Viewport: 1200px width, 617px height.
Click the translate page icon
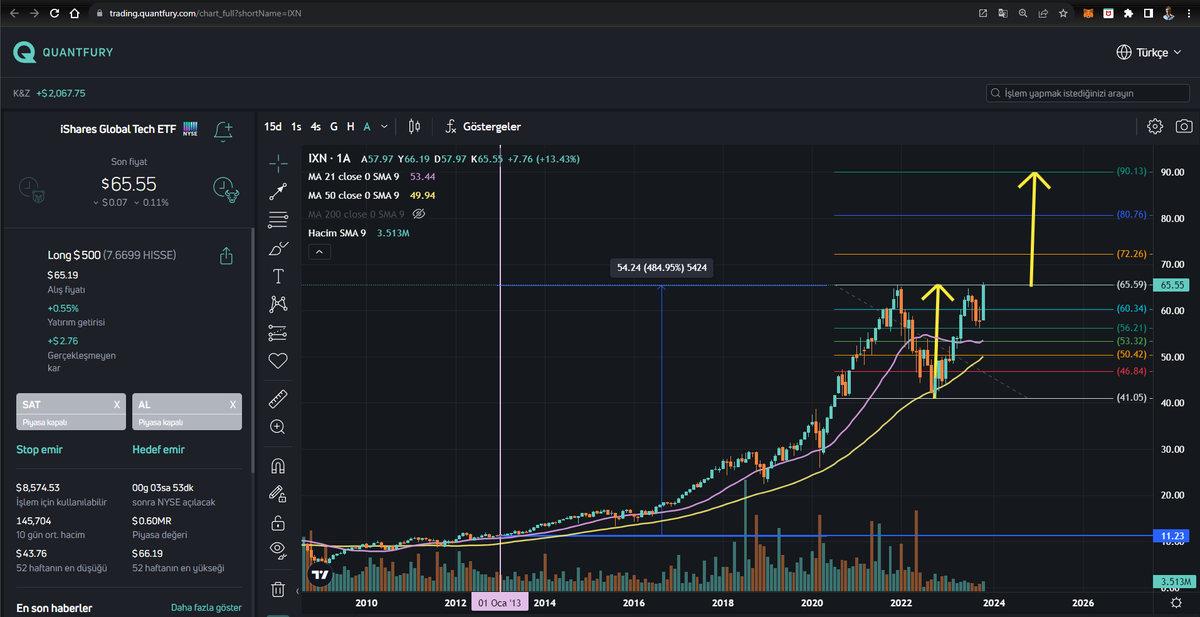pyautogui.click(x=1003, y=13)
